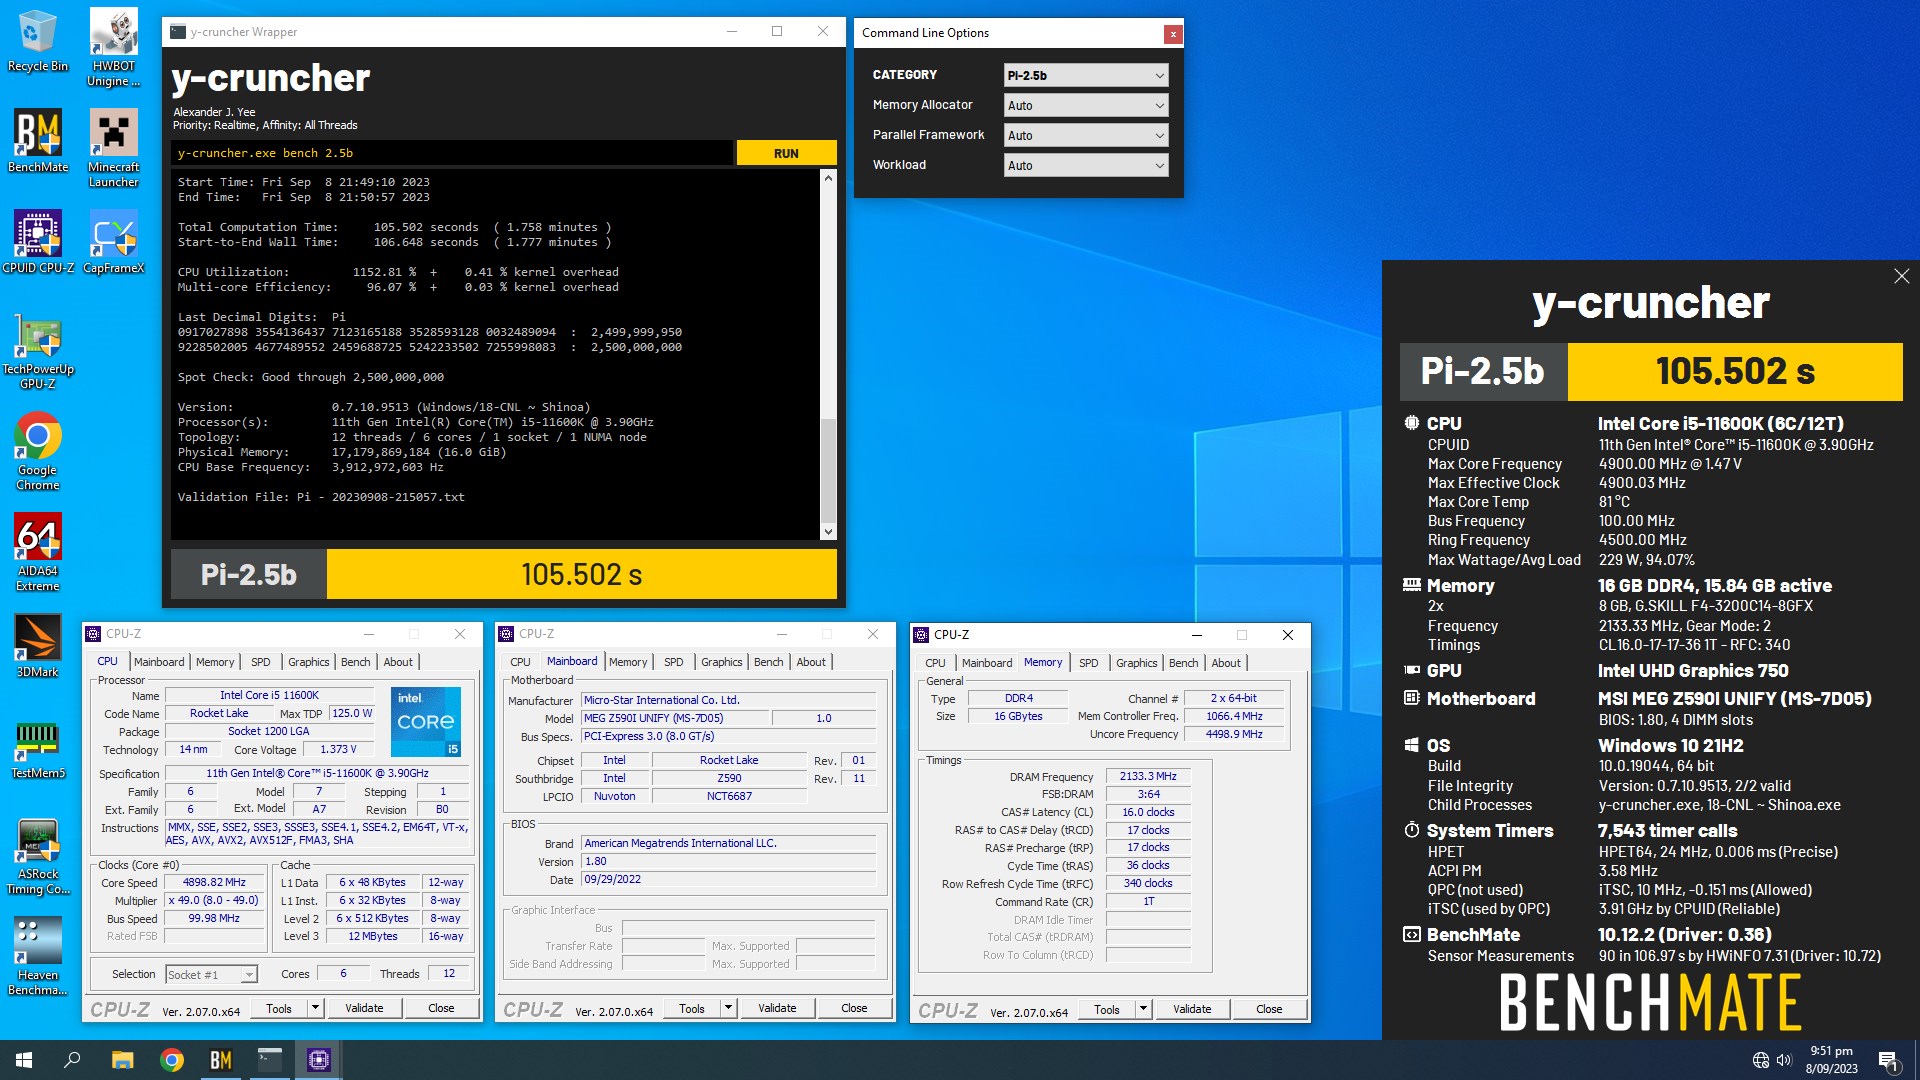Click Validate in the CPU tab CPU-Z window
This screenshot has height=1080, width=1920.
point(364,1008)
